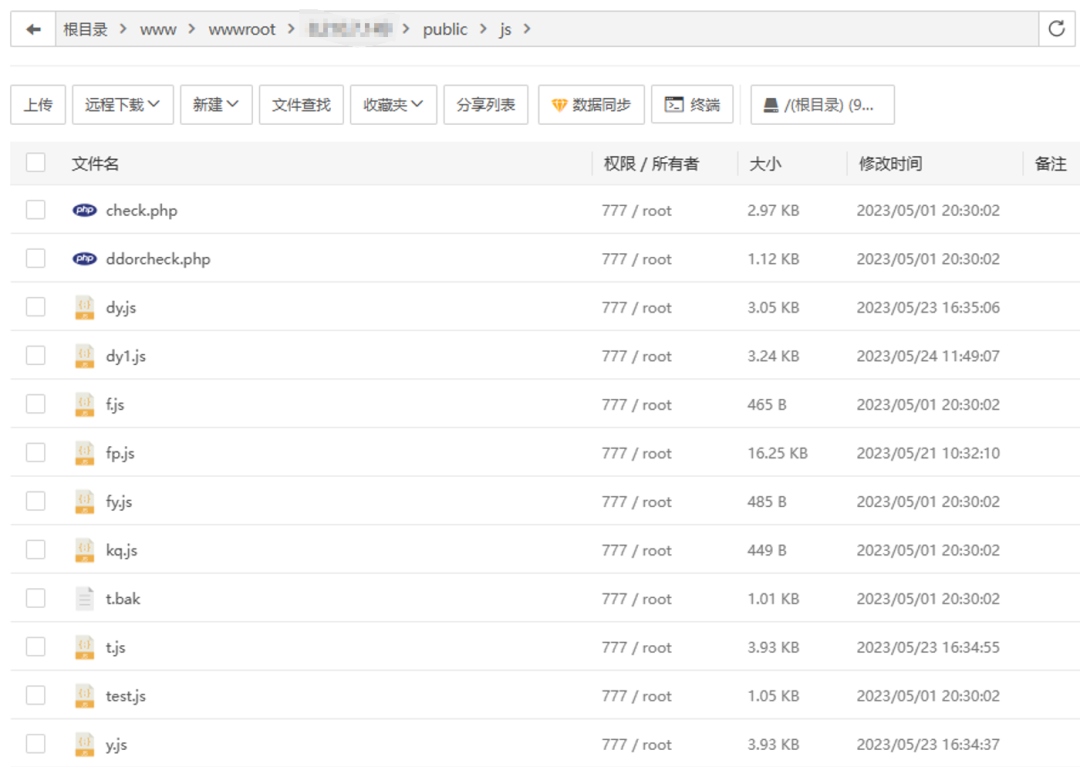Click the 上传 upload button
1080x767 pixels.
click(38, 105)
